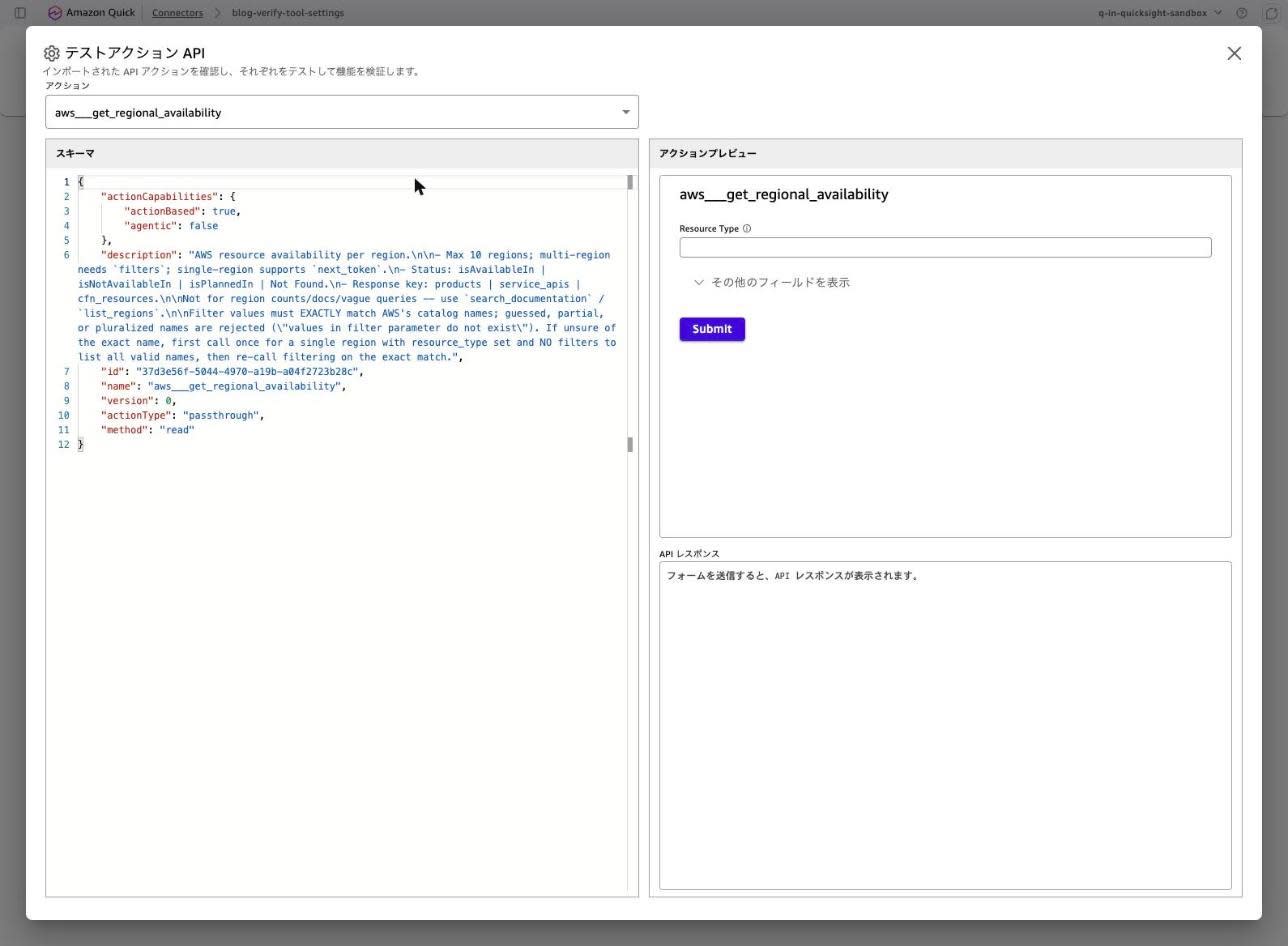Close the テストアクション API dialog
This screenshot has height=946, width=1288.
click(1234, 53)
